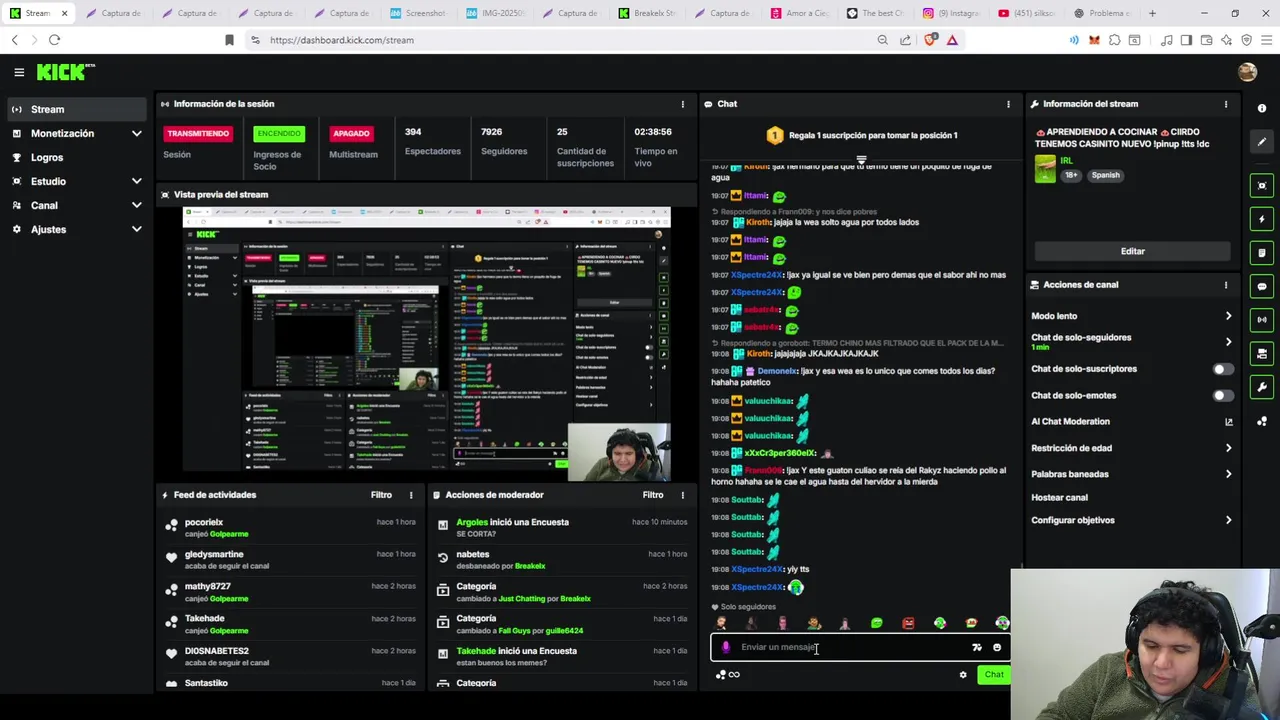Open Filtro in Feed de actividades
The height and width of the screenshot is (720, 1280).
381,495
